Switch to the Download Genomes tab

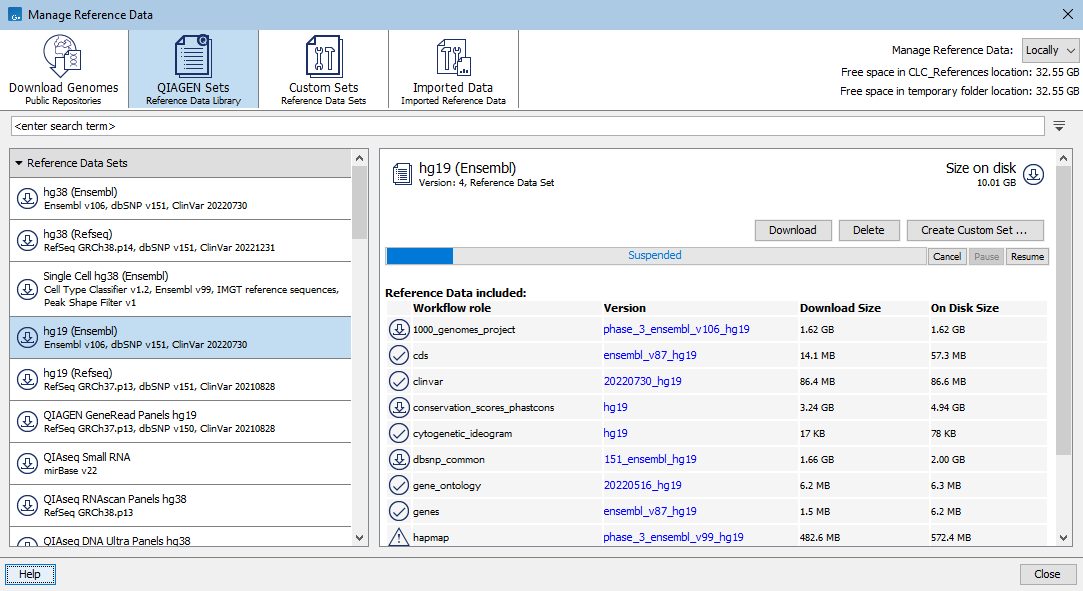tap(64, 69)
